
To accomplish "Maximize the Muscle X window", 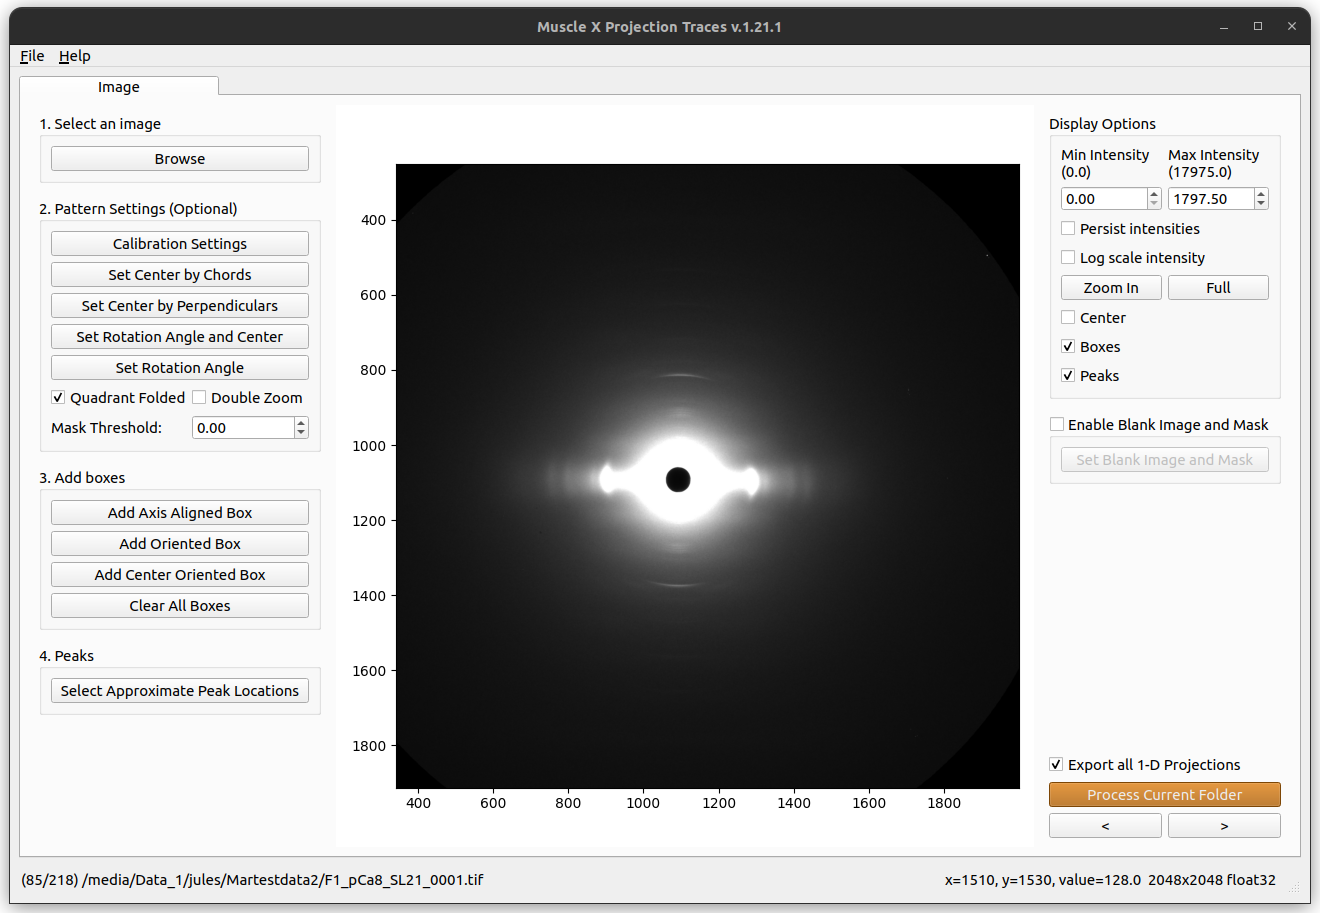I will click(x=1258, y=27).
